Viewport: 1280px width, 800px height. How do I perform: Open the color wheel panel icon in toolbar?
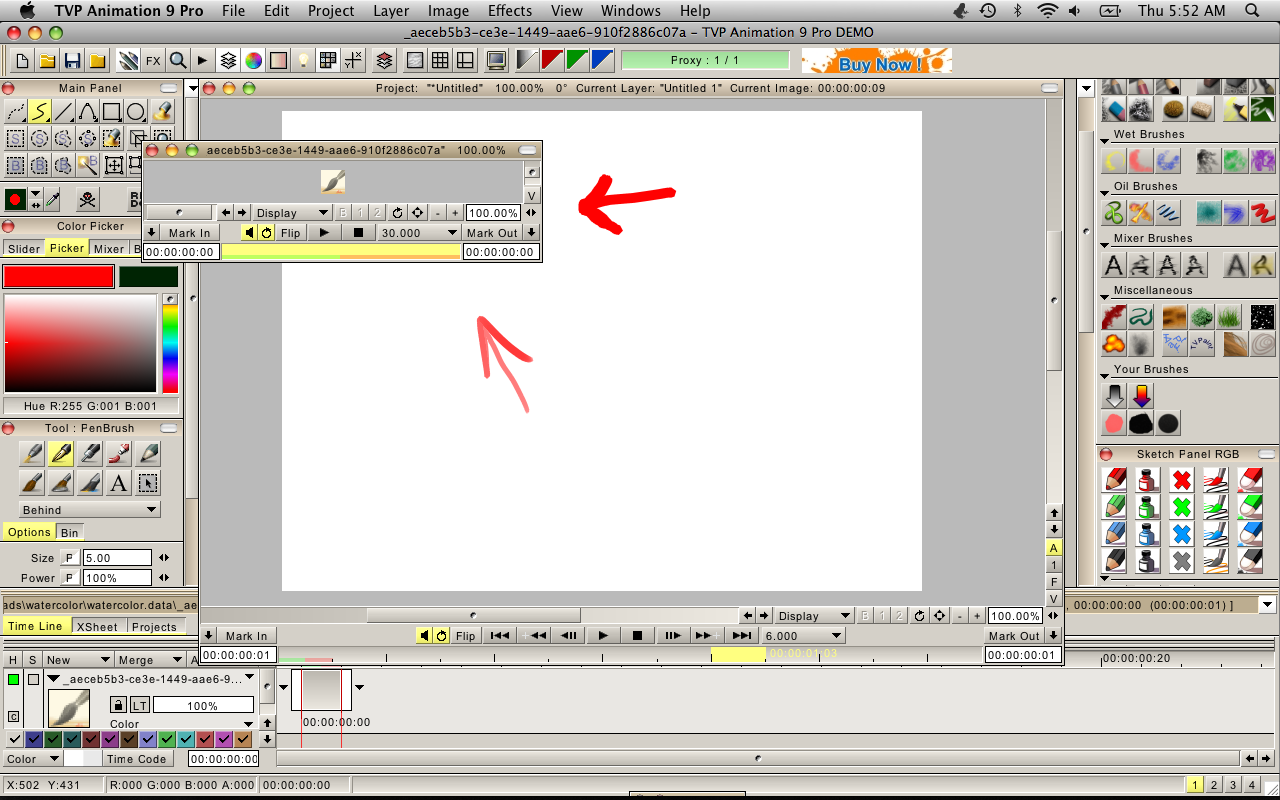[254, 61]
